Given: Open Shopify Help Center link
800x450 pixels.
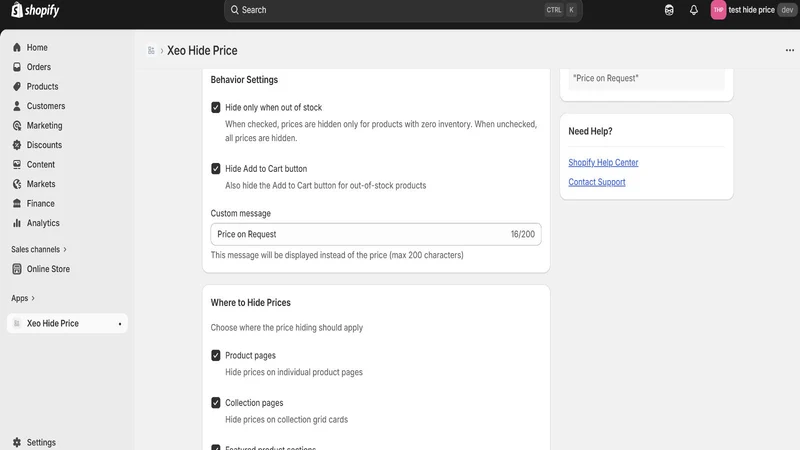Looking at the screenshot, I should (x=603, y=162).
